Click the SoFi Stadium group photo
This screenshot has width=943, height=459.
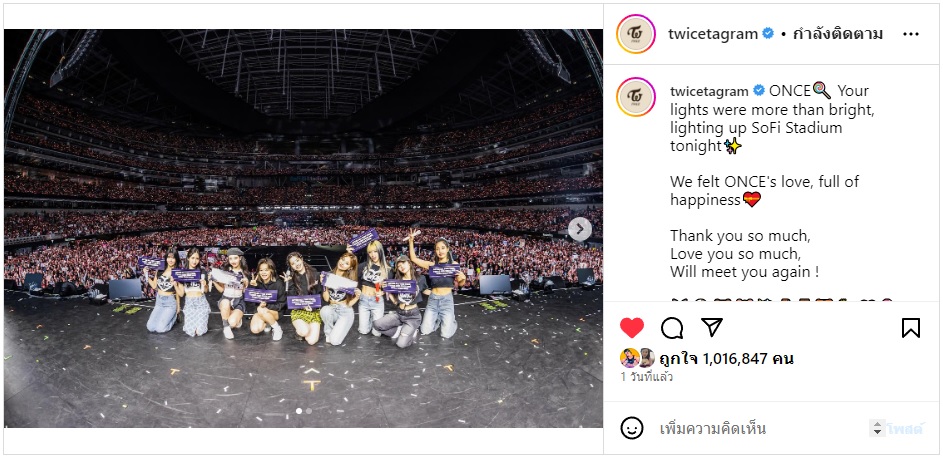[303, 229]
